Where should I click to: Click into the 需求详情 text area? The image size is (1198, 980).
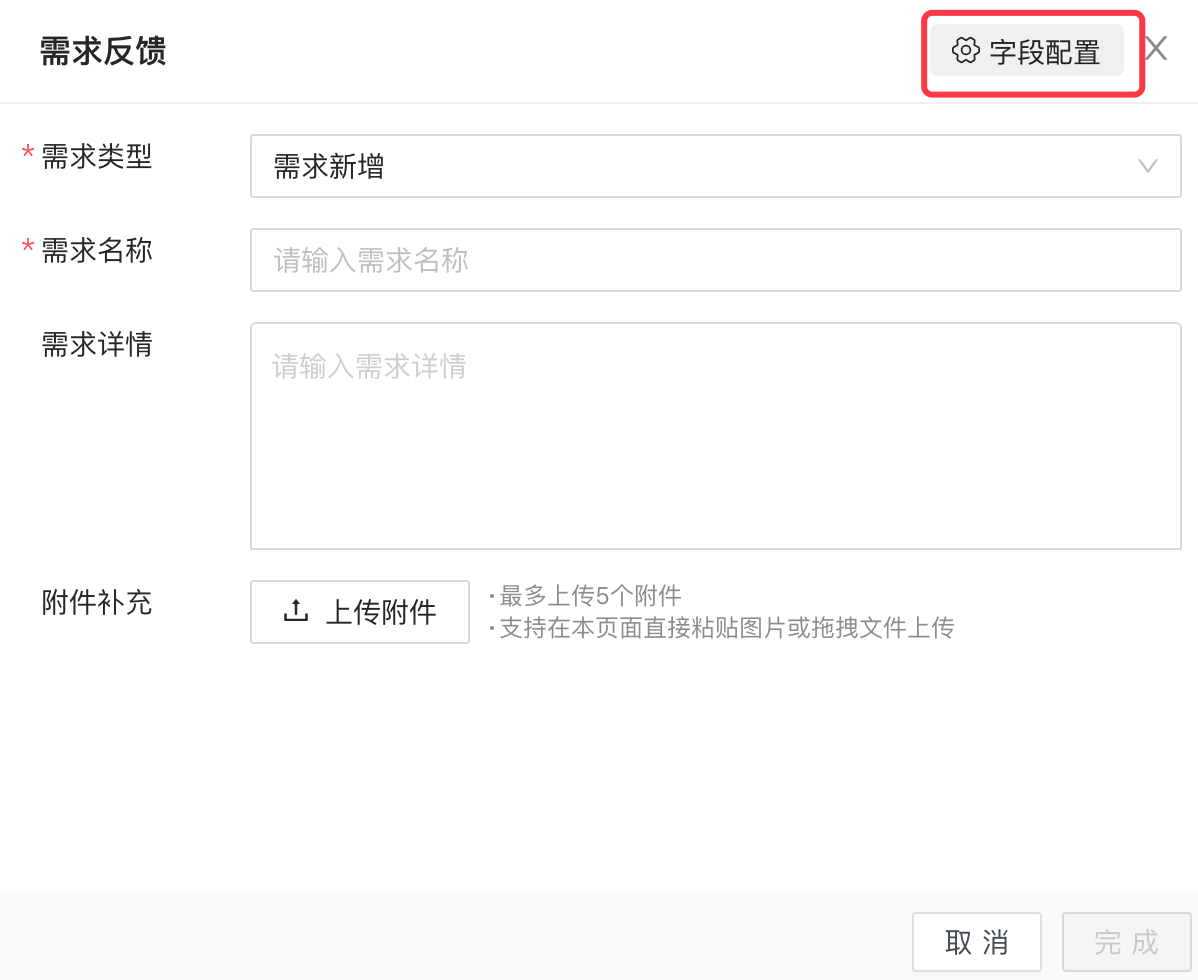(715, 435)
